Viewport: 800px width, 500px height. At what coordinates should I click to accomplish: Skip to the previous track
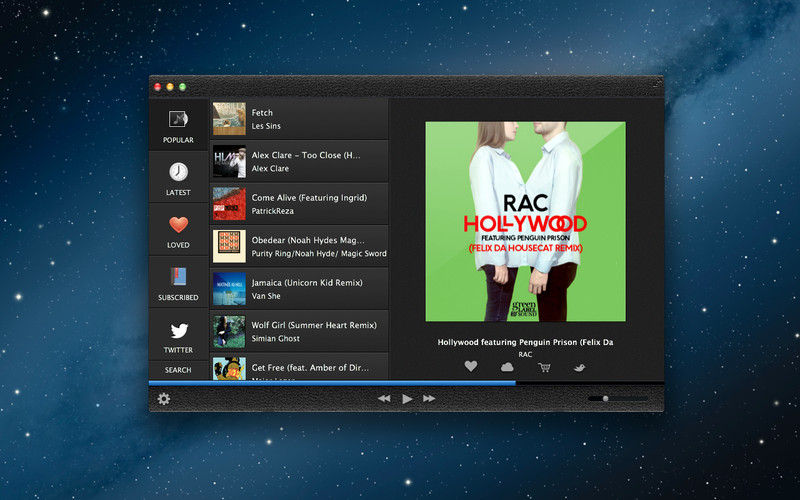384,398
